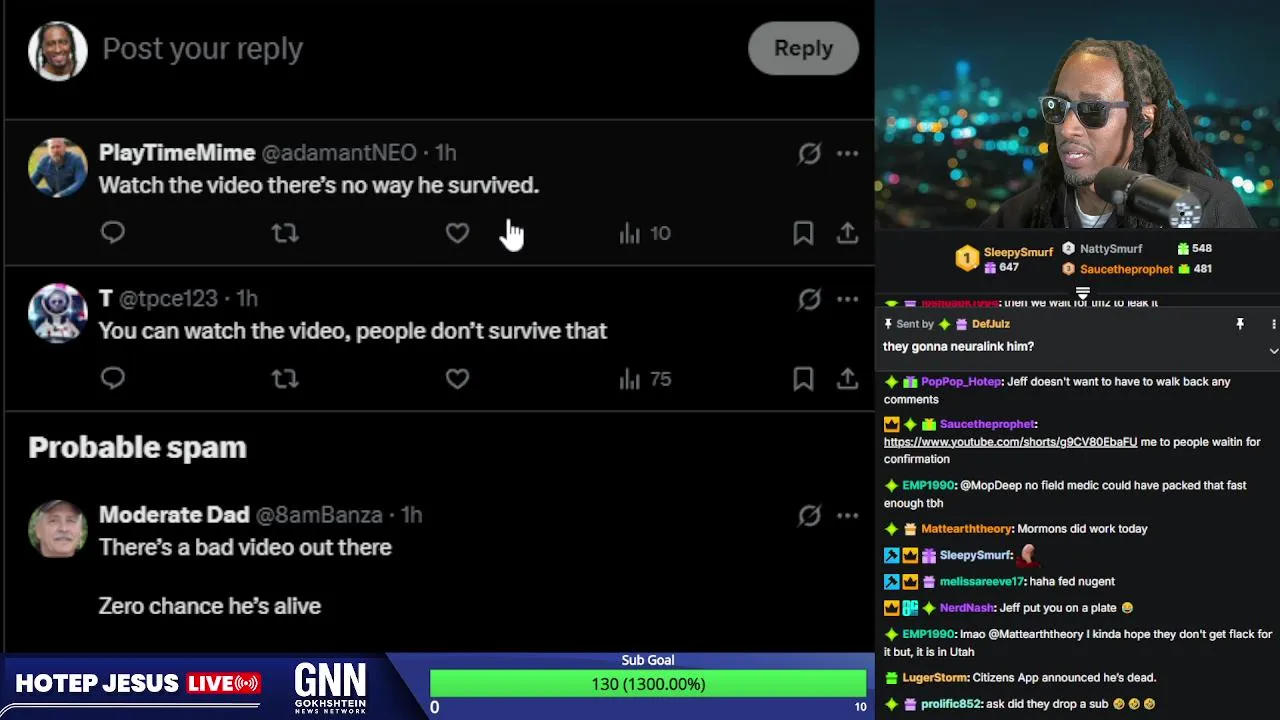Open the YouTube shorts link in chat
Viewport: 1280px width, 720px height.
point(1010,441)
